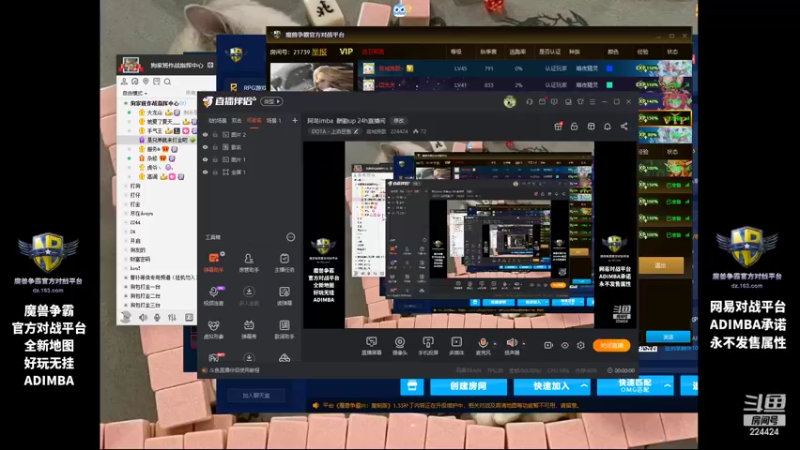Click the notification bell above the preview
This screenshot has height=450, width=800.
[x=607, y=126]
